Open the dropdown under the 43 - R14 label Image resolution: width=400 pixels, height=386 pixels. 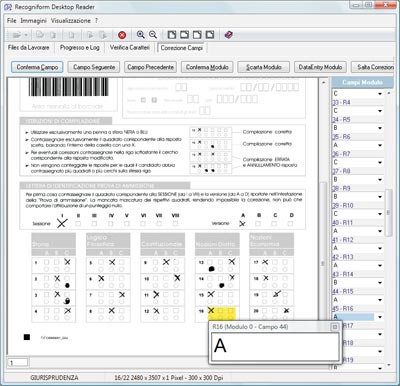[x=380, y=283]
